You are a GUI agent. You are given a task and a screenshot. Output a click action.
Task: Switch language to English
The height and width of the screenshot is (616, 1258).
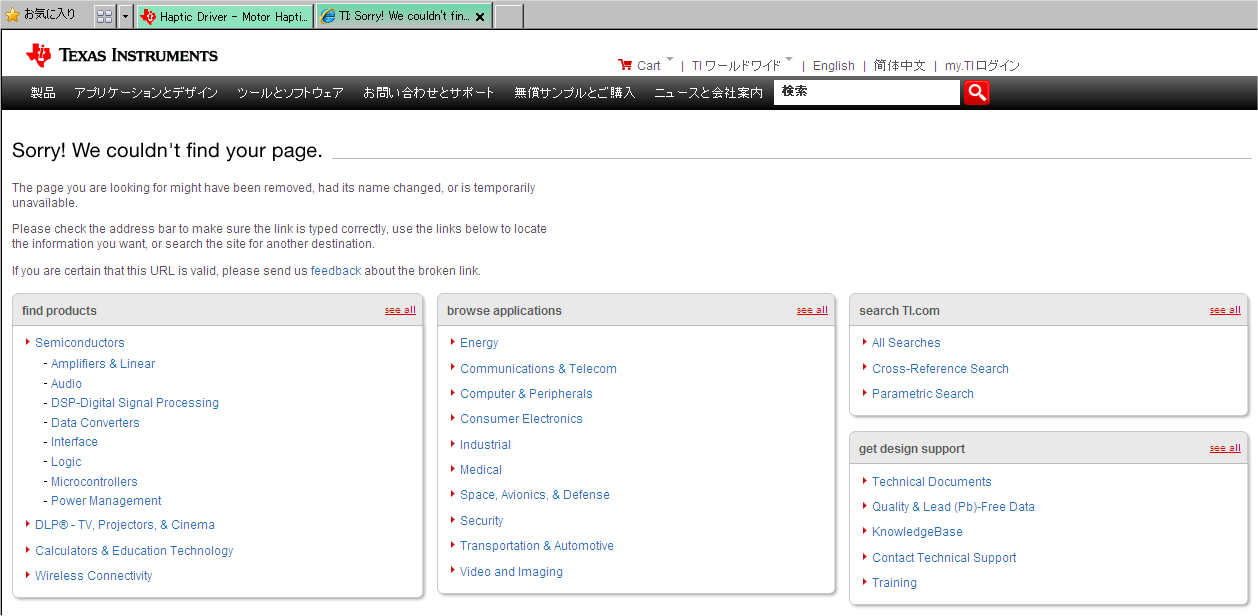click(834, 66)
